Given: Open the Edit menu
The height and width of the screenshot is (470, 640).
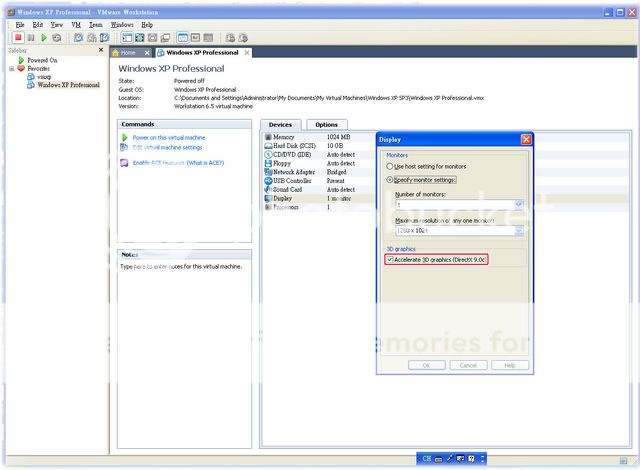Looking at the screenshot, I should click(x=38, y=25).
